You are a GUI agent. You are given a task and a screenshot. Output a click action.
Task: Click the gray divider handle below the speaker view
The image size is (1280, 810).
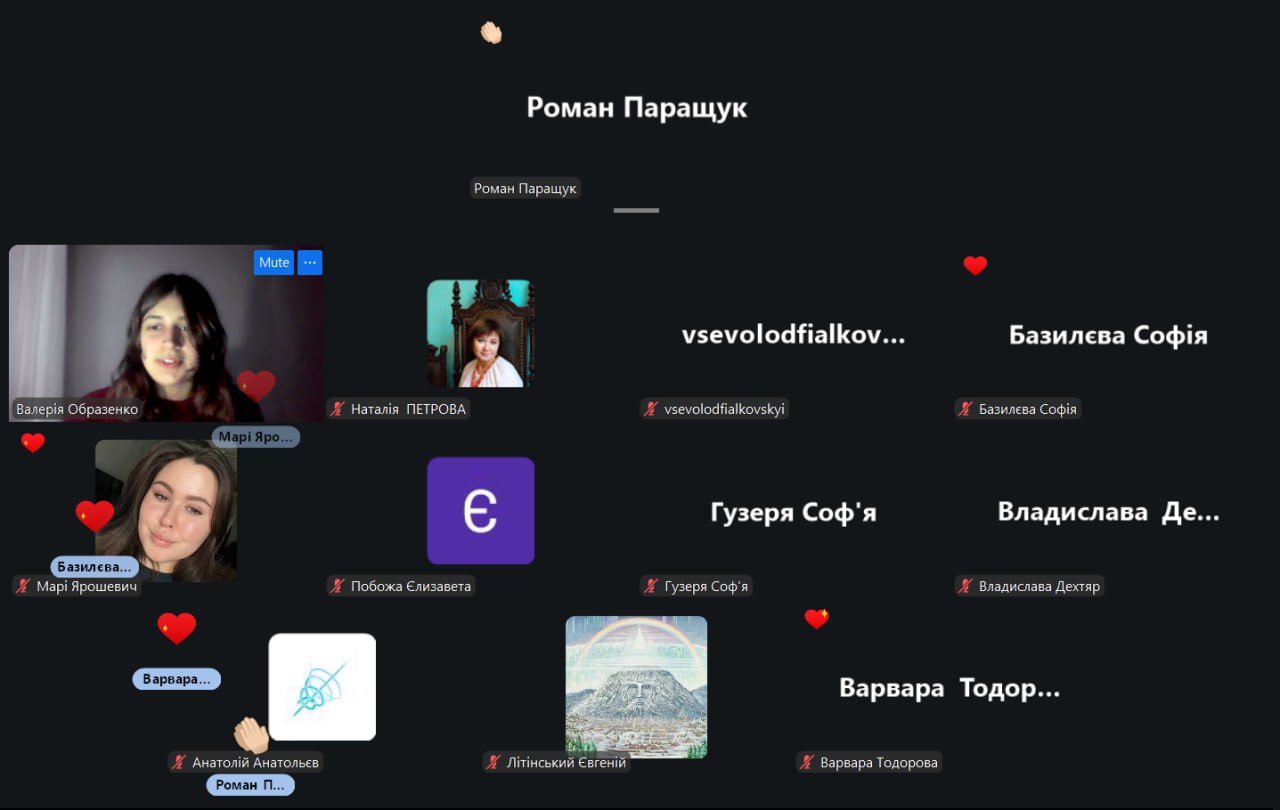[x=636, y=211]
